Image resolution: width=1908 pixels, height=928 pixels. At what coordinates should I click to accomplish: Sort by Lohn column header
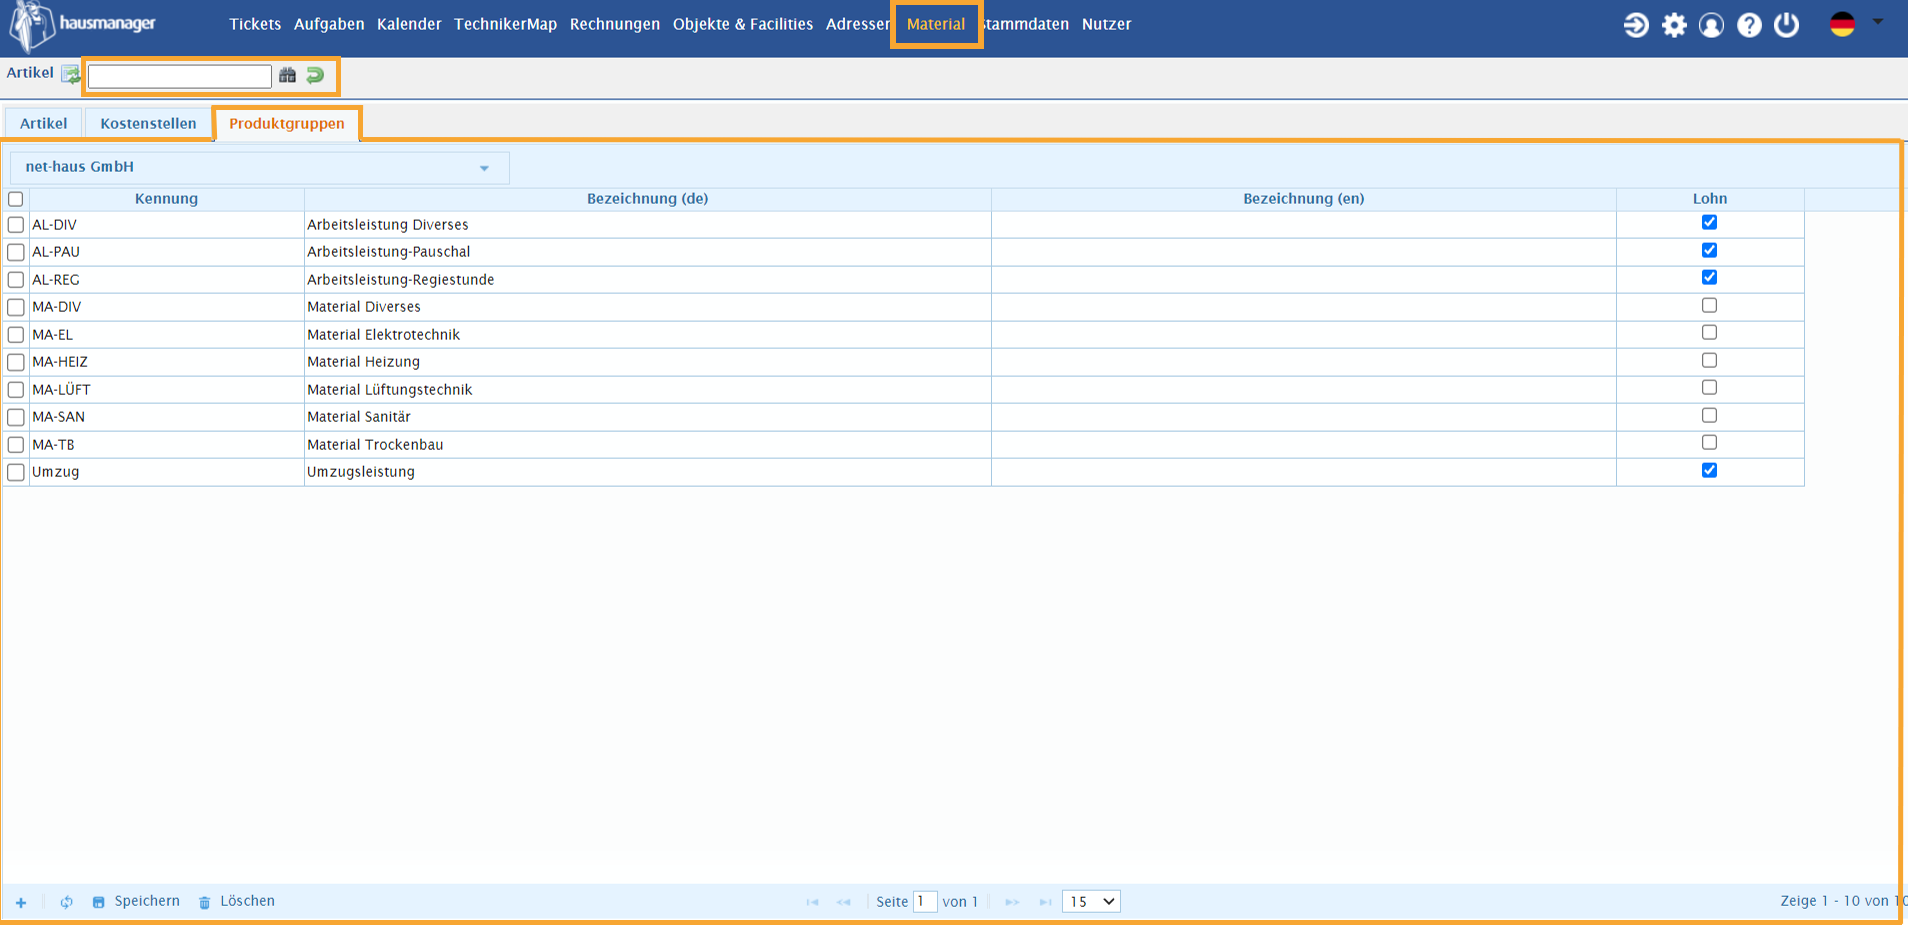click(1710, 199)
